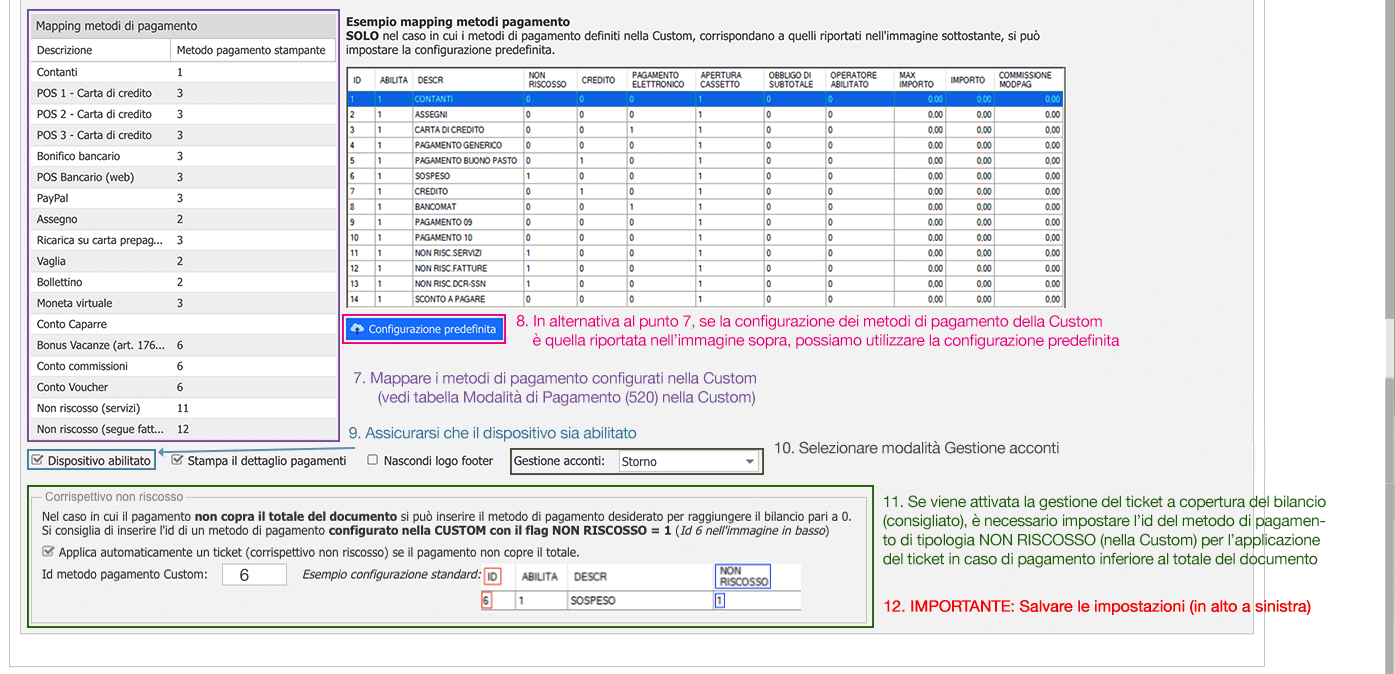The width and height of the screenshot is (1395, 674).
Task: Toggle the Dispositivo abilitato checkbox
Action: pos(37,461)
